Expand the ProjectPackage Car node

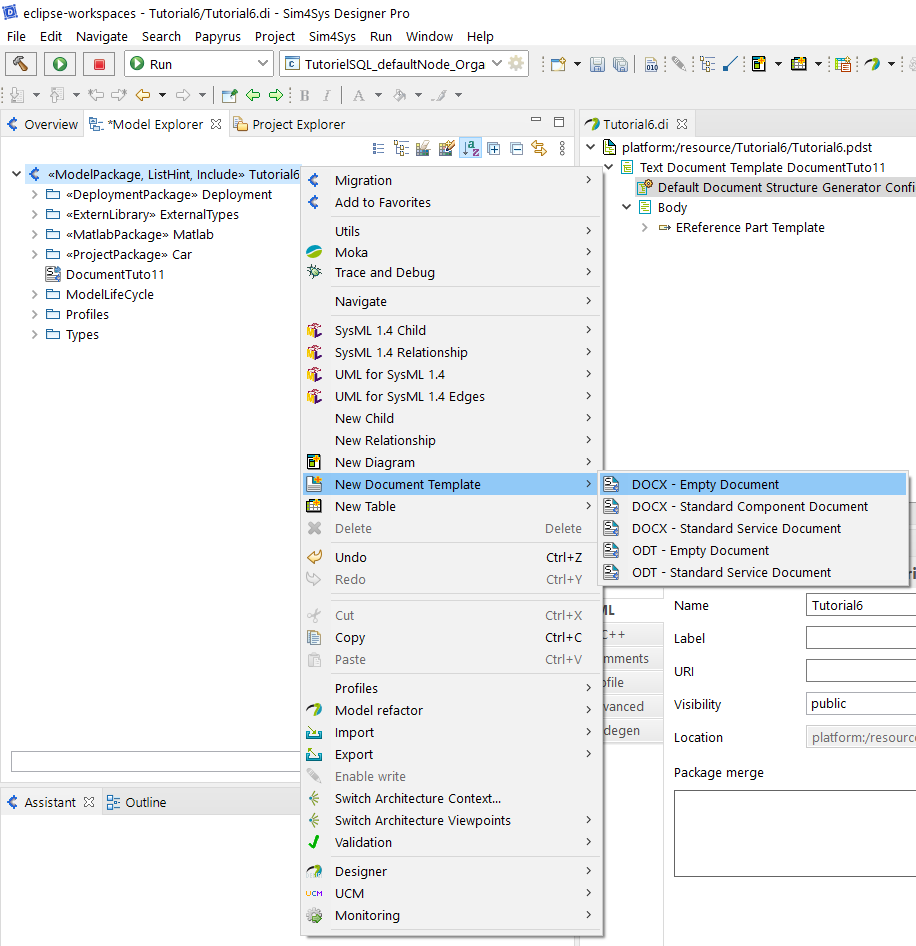(34, 255)
